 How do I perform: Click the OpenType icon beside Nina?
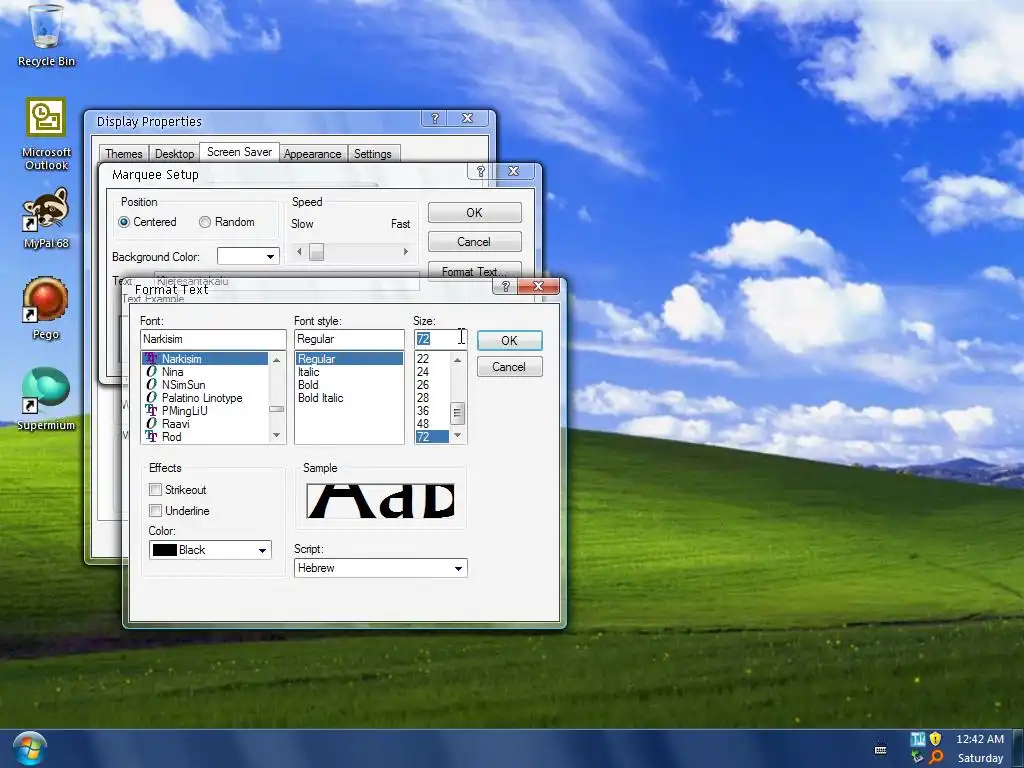(151, 372)
